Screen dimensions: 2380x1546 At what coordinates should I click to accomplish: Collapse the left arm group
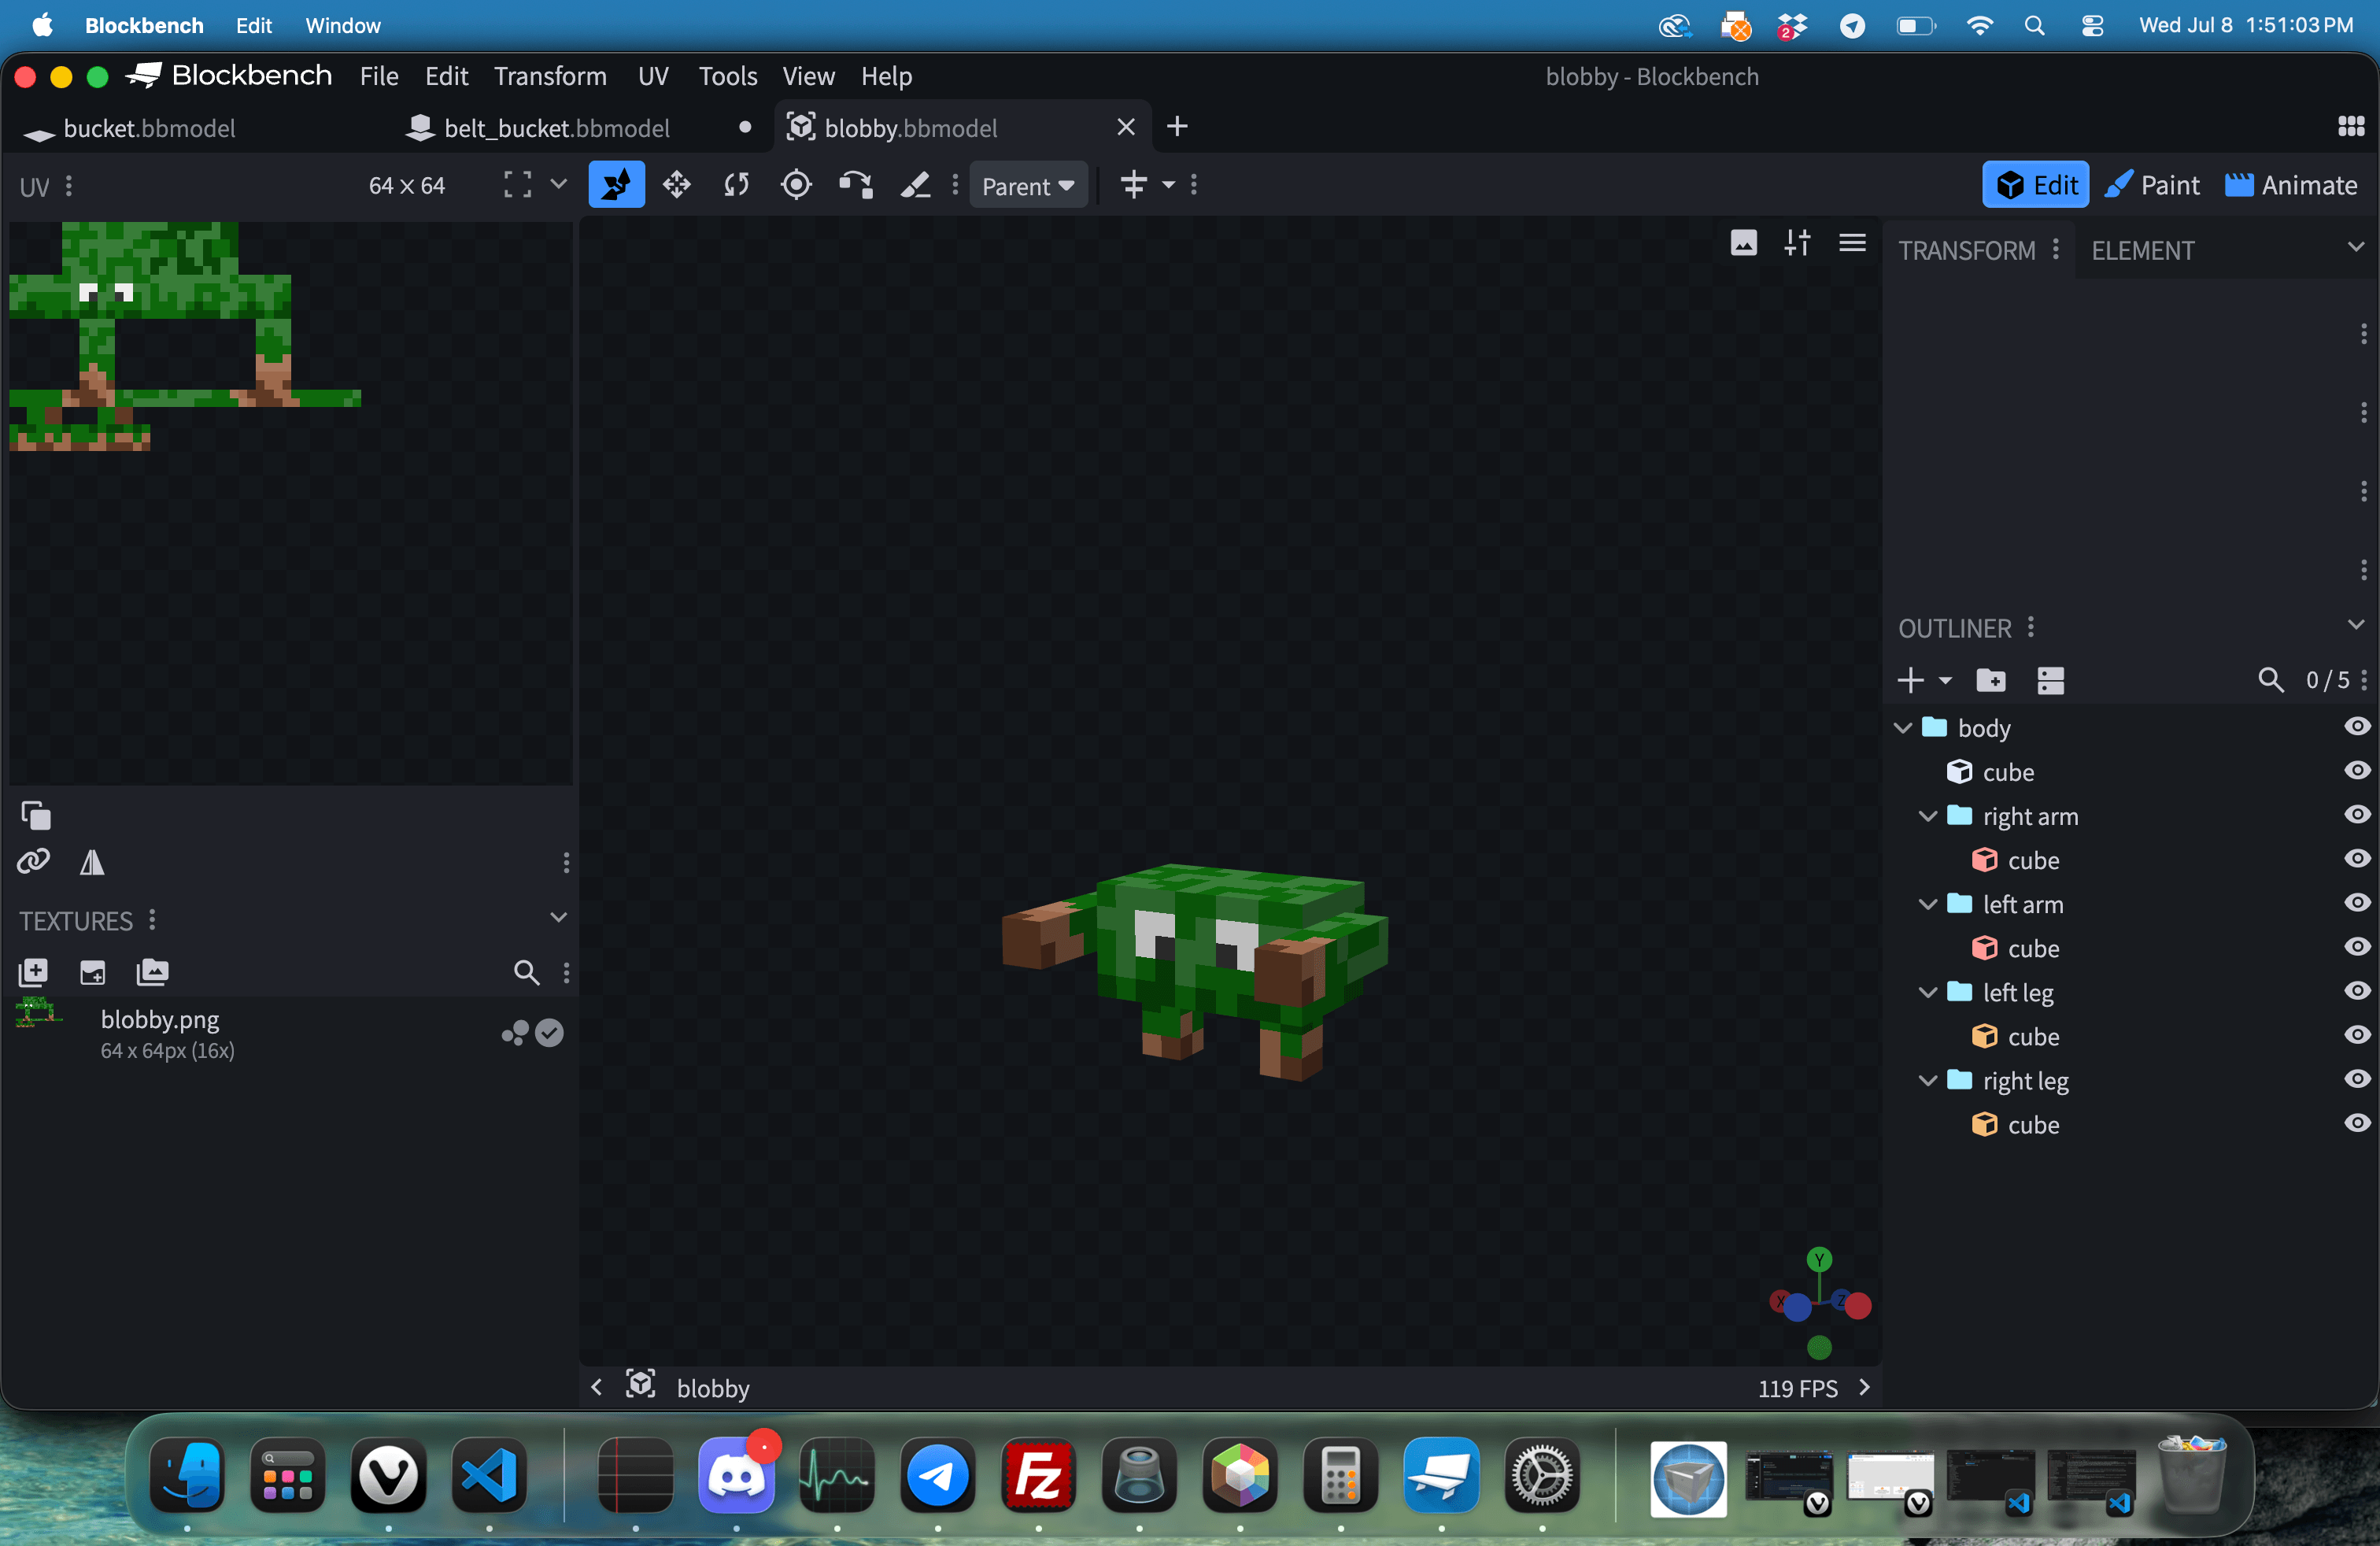[x=1928, y=904]
